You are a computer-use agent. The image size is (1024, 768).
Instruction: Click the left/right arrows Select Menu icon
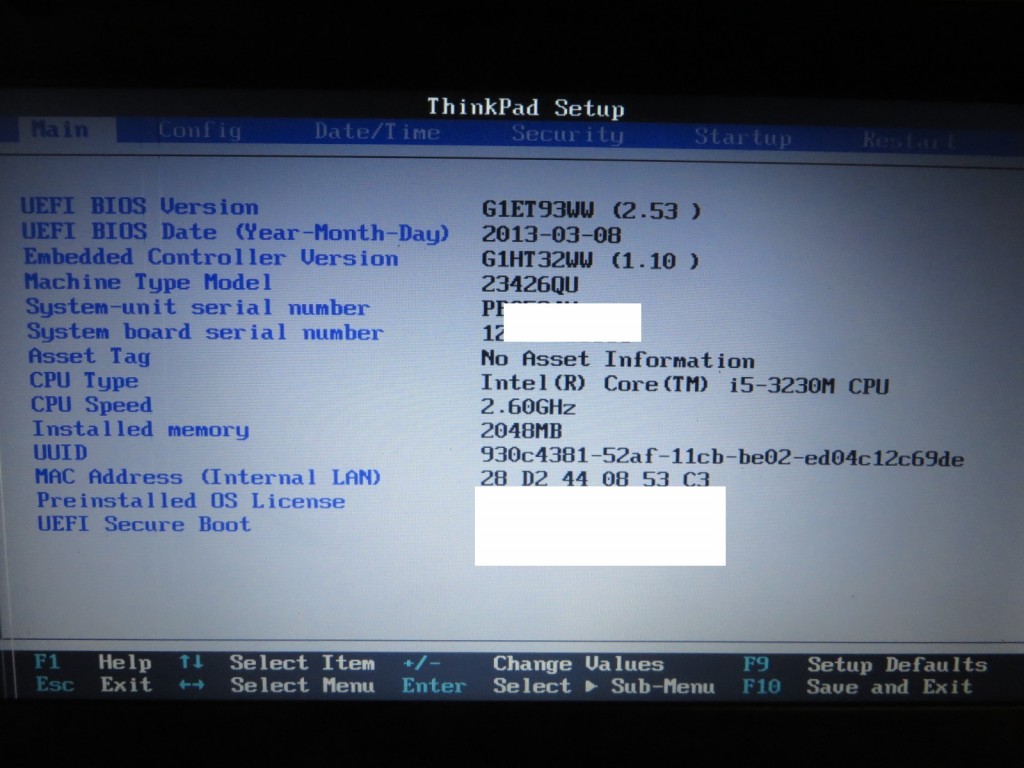coord(190,685)
